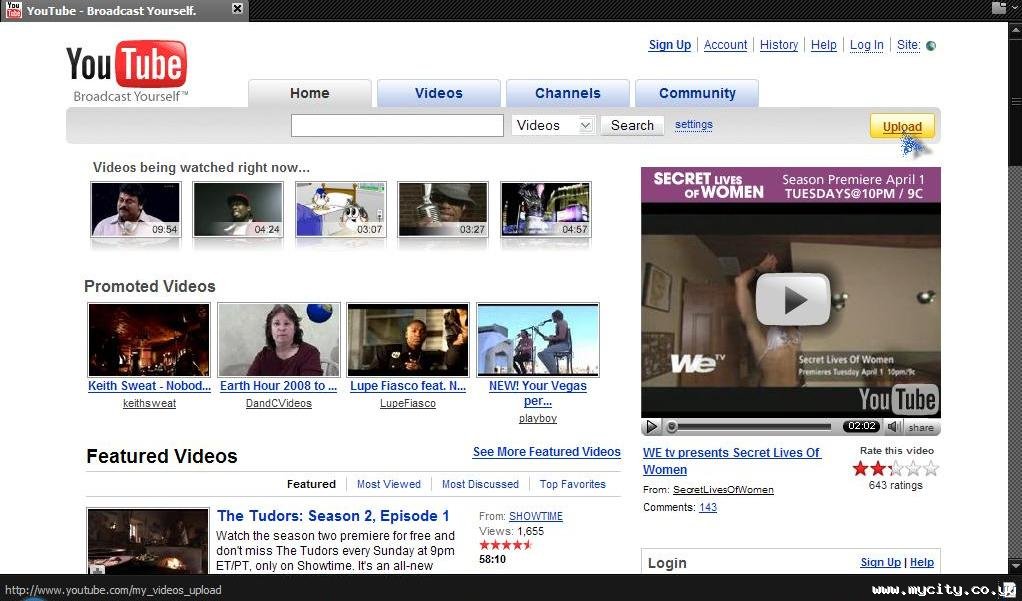
Task: Open the 143 comments link
Action: 708,507
